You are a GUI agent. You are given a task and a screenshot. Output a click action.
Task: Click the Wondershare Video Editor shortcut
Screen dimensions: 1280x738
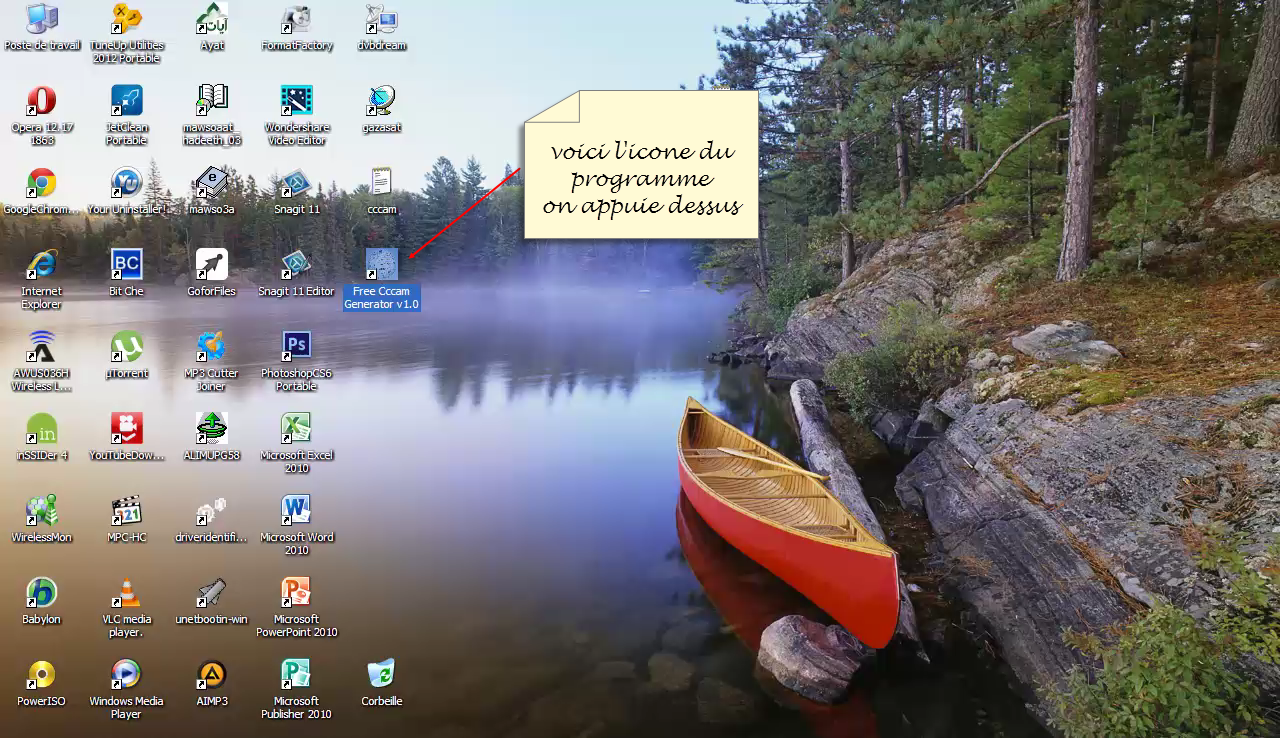(x=296, y=102)
